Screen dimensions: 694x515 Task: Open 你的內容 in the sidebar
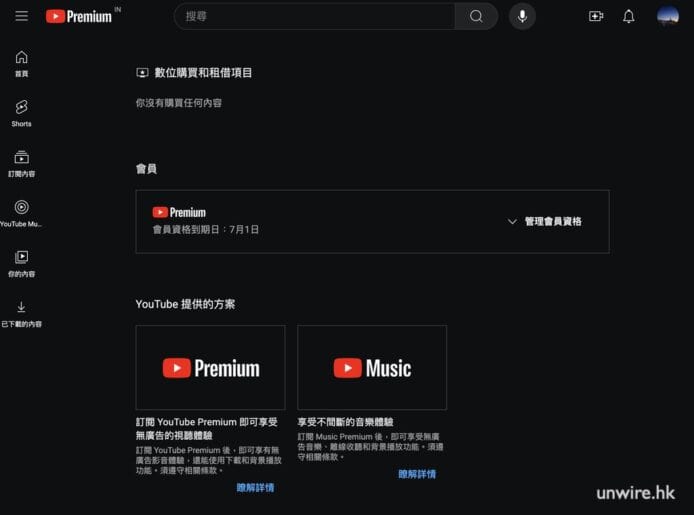pyautogui.click(x=21, y=263)
